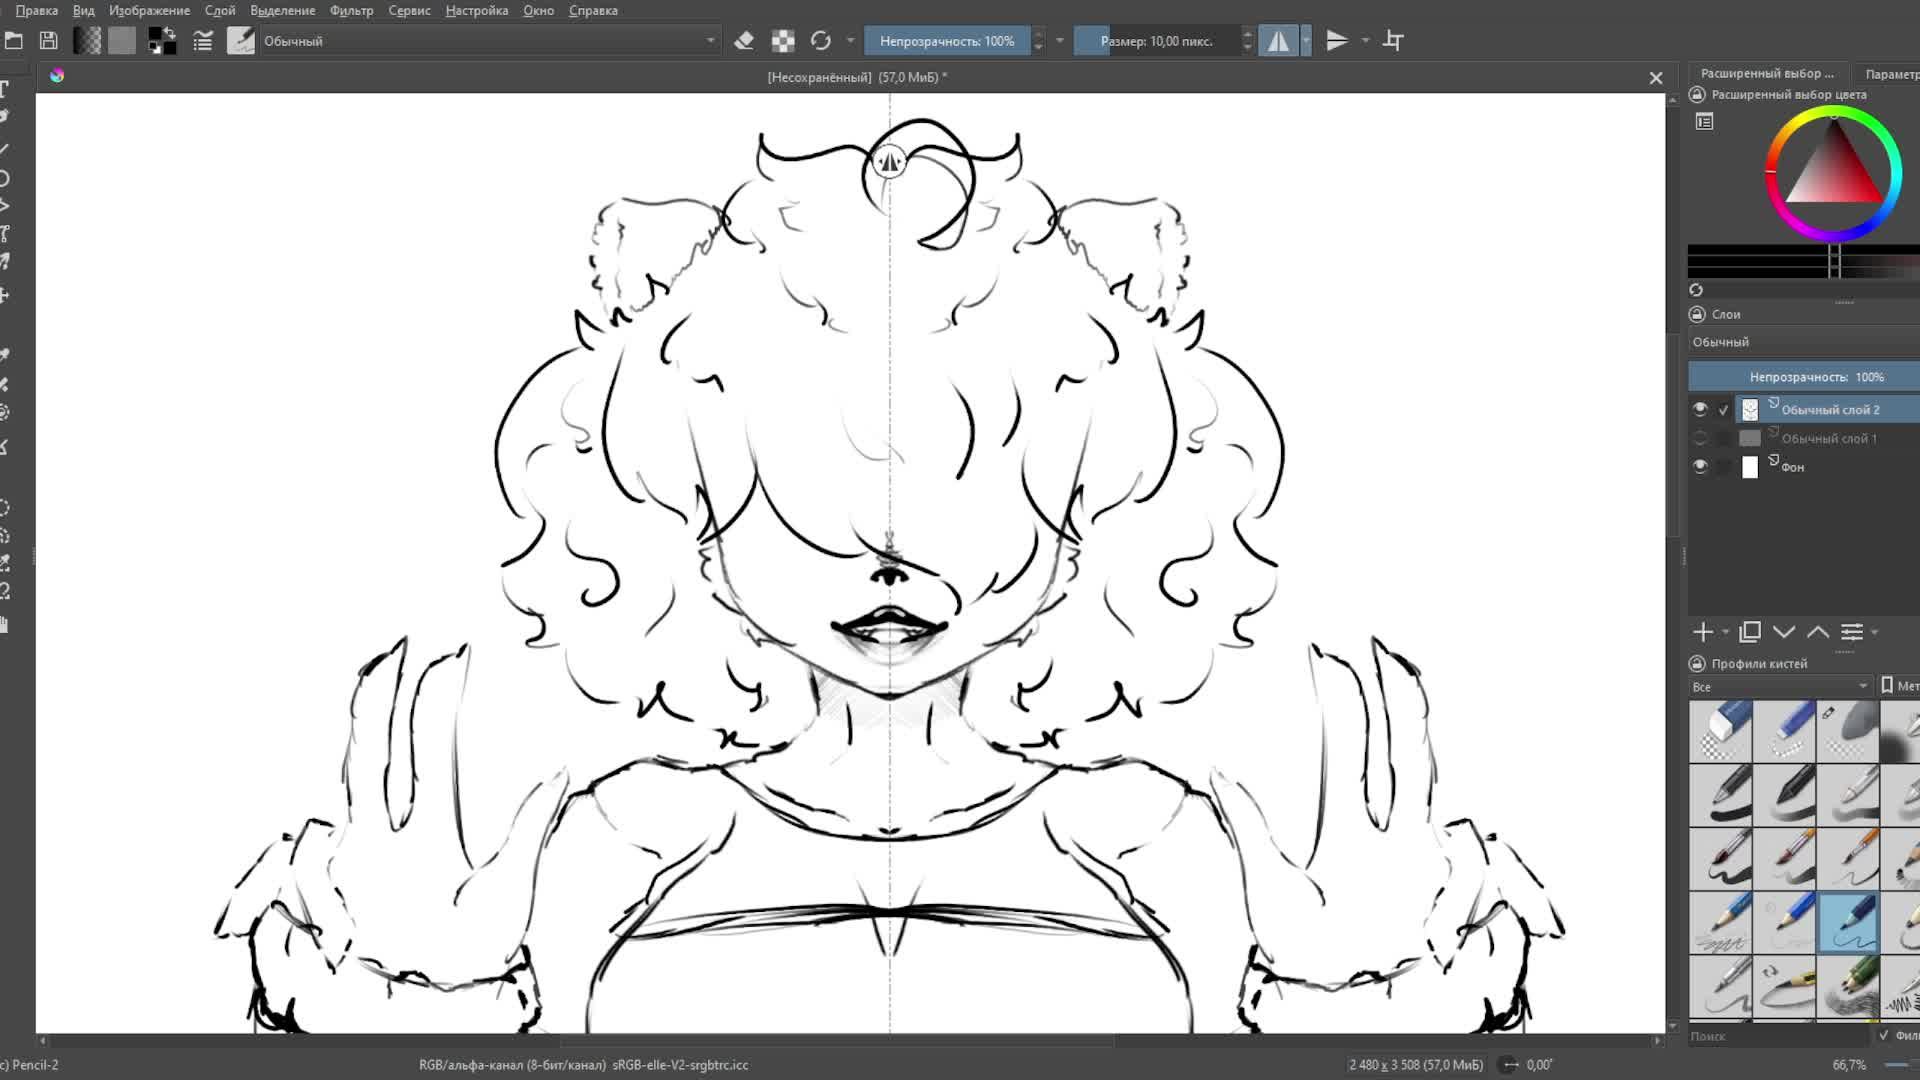Open the 'Вид' menu
The image size is (1920, 1080).
coord(84,10)
